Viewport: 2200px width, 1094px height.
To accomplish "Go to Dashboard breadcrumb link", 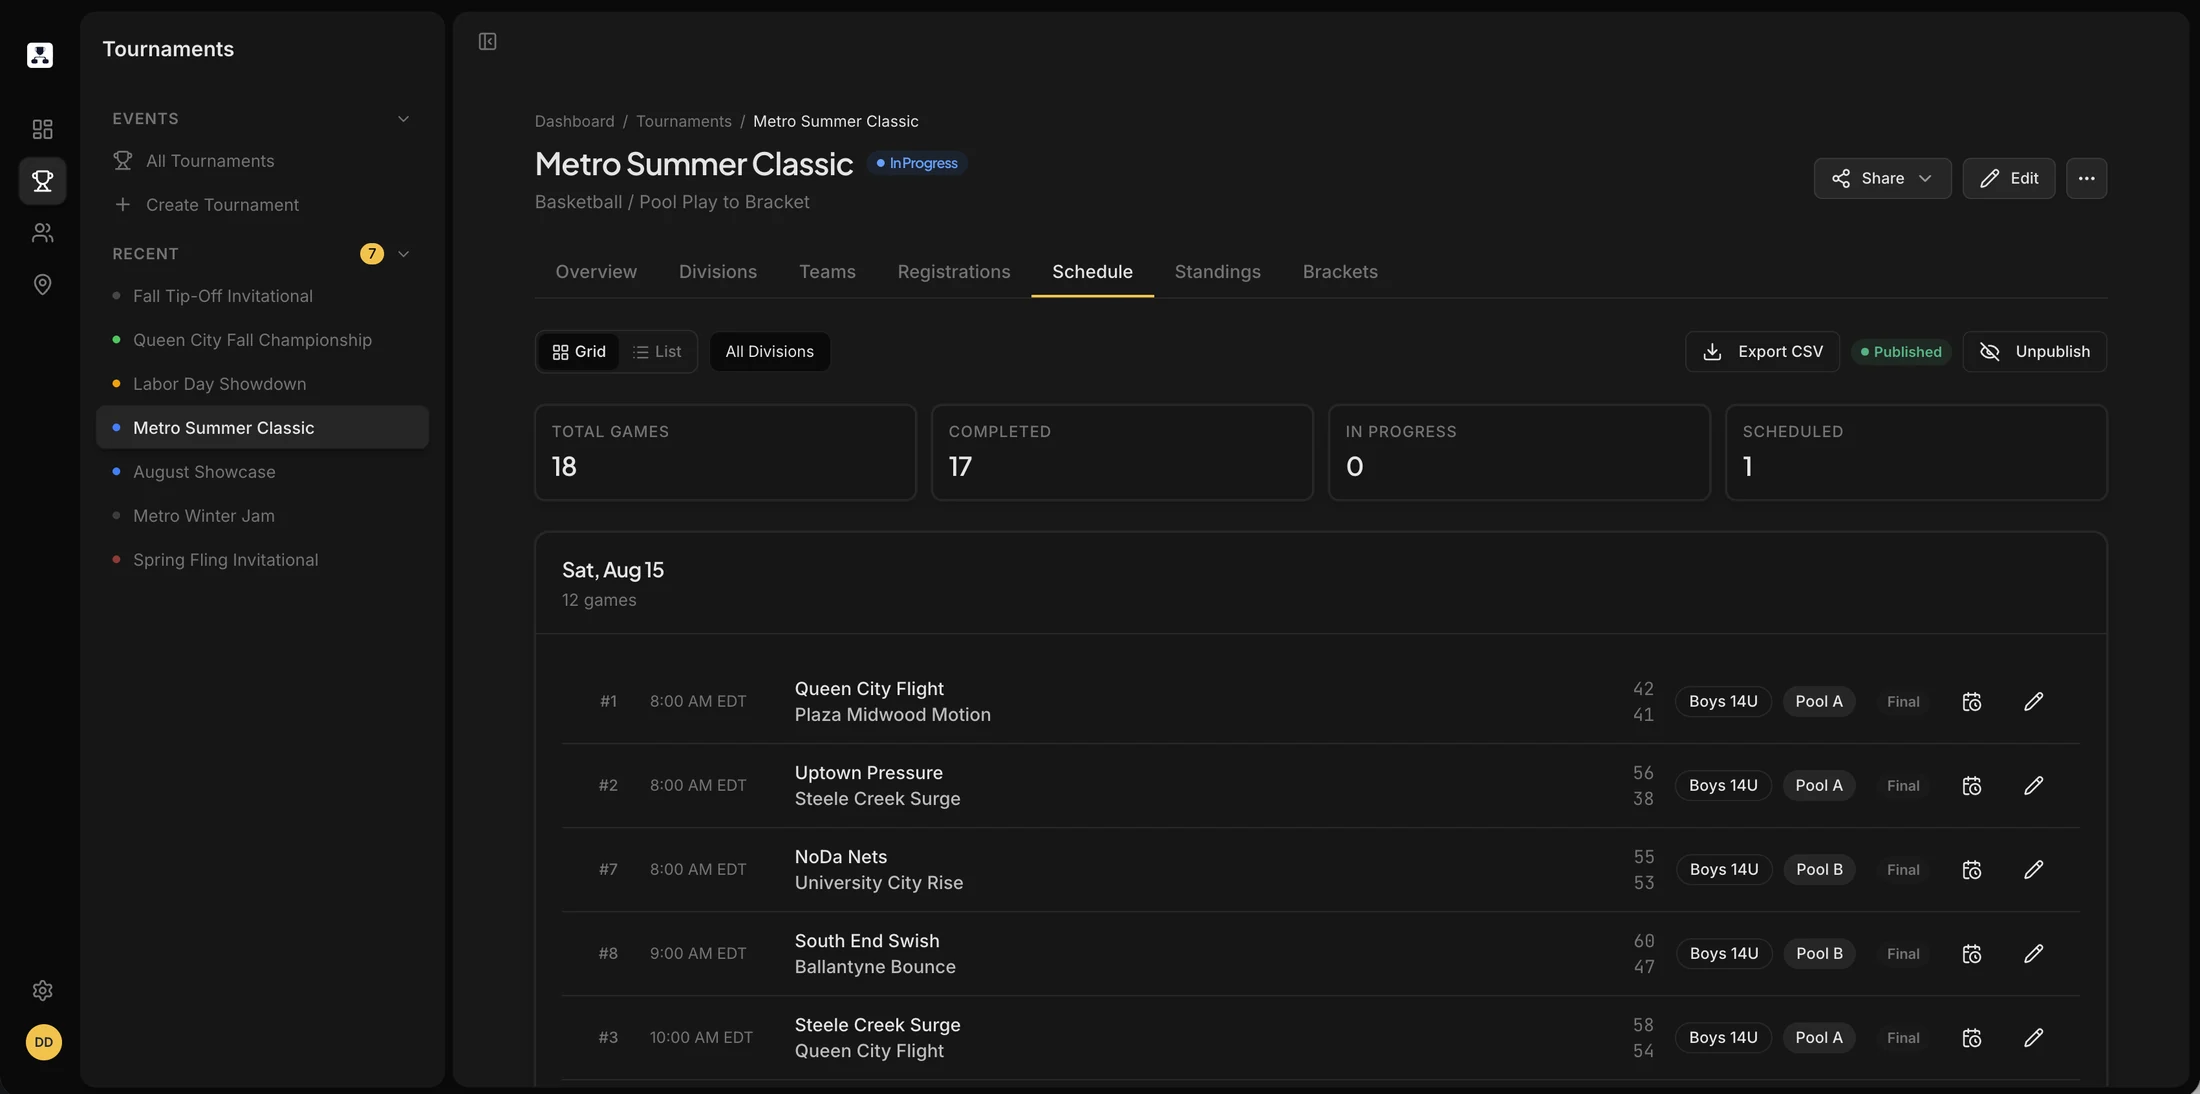I will click(574, 122).
